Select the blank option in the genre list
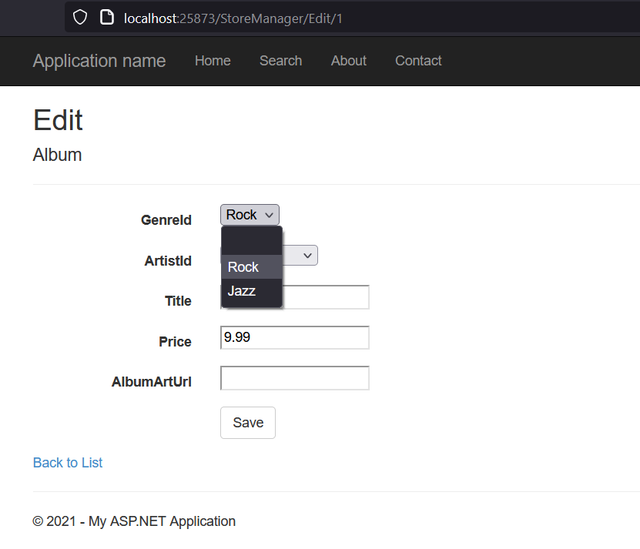Viewport: 640px width, 549px height. tap(252, 243)
